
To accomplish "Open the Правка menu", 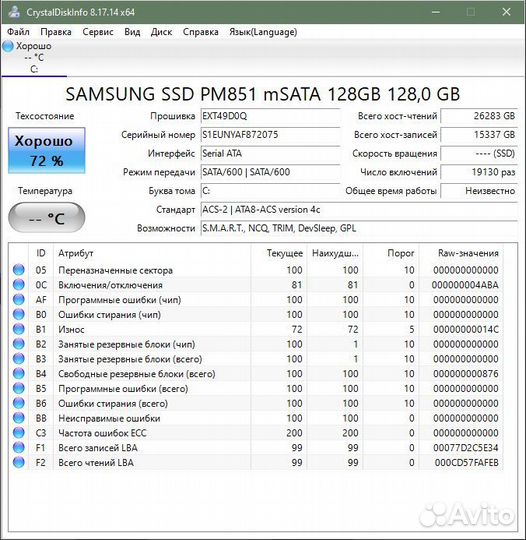I will (56, 32).
